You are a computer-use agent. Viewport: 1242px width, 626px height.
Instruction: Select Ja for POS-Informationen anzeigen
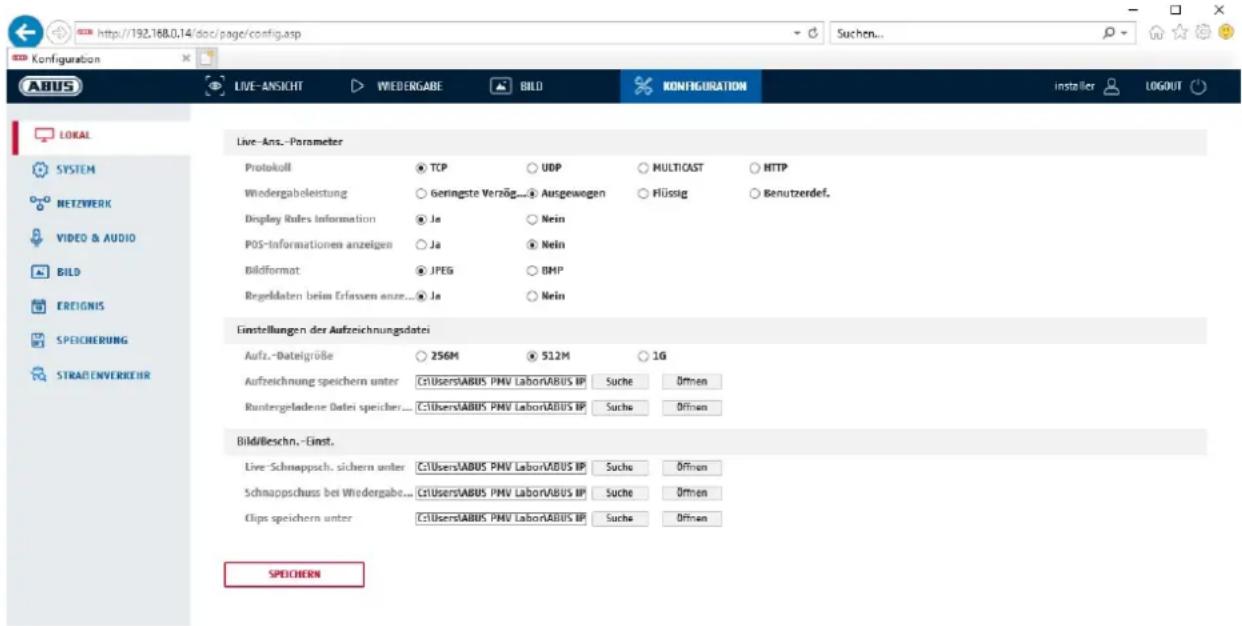point(421,245)
